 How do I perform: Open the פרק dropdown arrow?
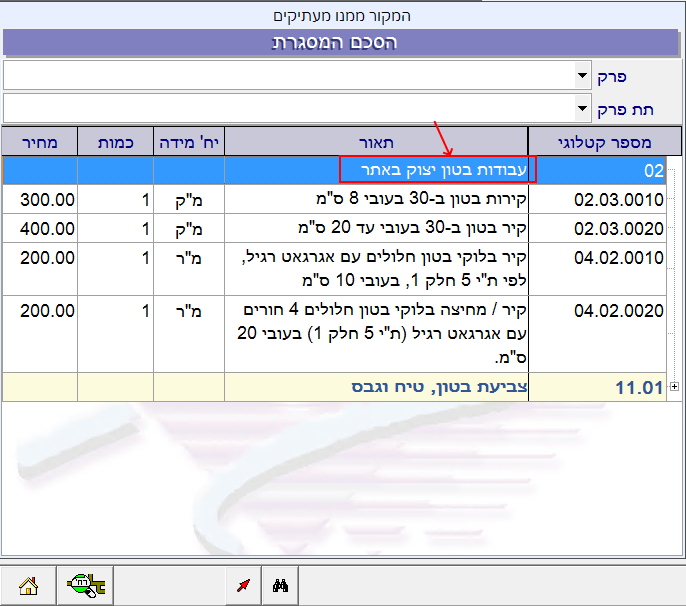tap(583, 76)
